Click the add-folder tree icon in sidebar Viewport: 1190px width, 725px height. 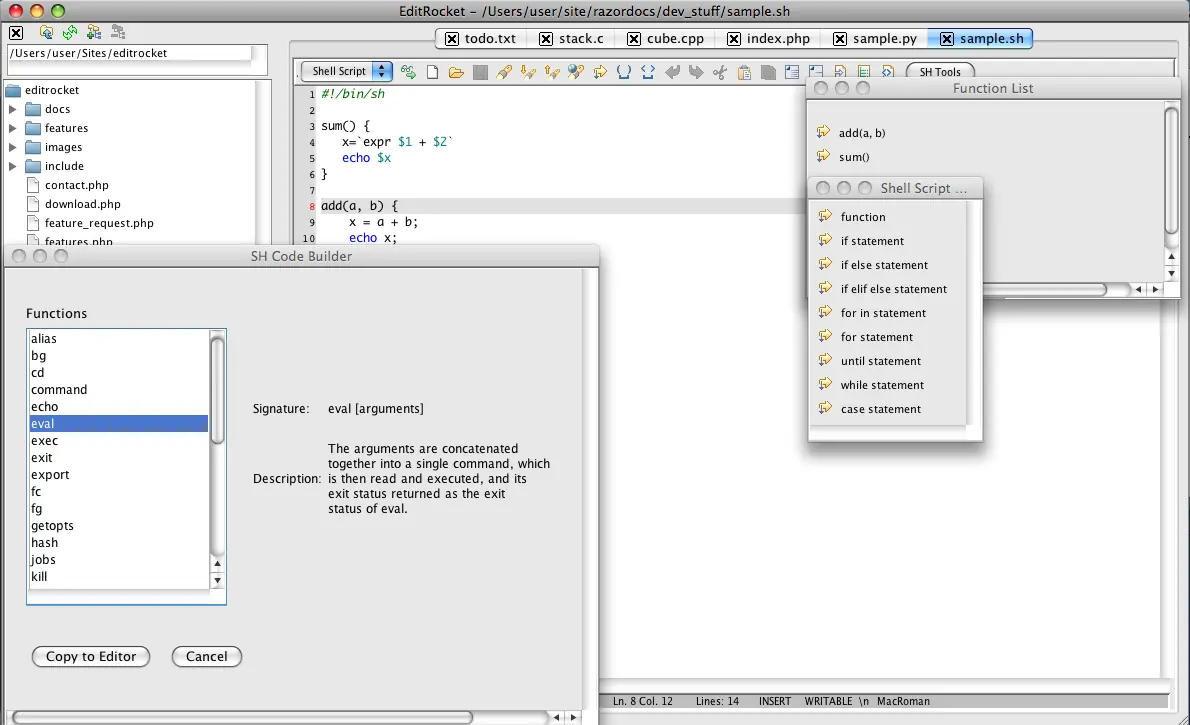tap(94, 33)
